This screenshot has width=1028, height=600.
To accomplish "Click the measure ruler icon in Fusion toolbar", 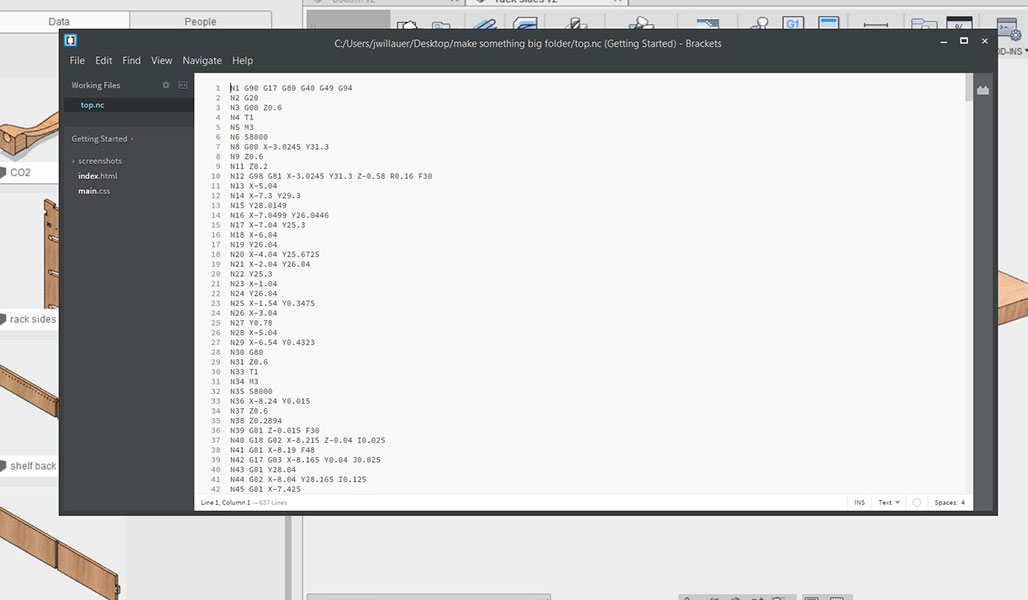I will click(x=875, y=25).
